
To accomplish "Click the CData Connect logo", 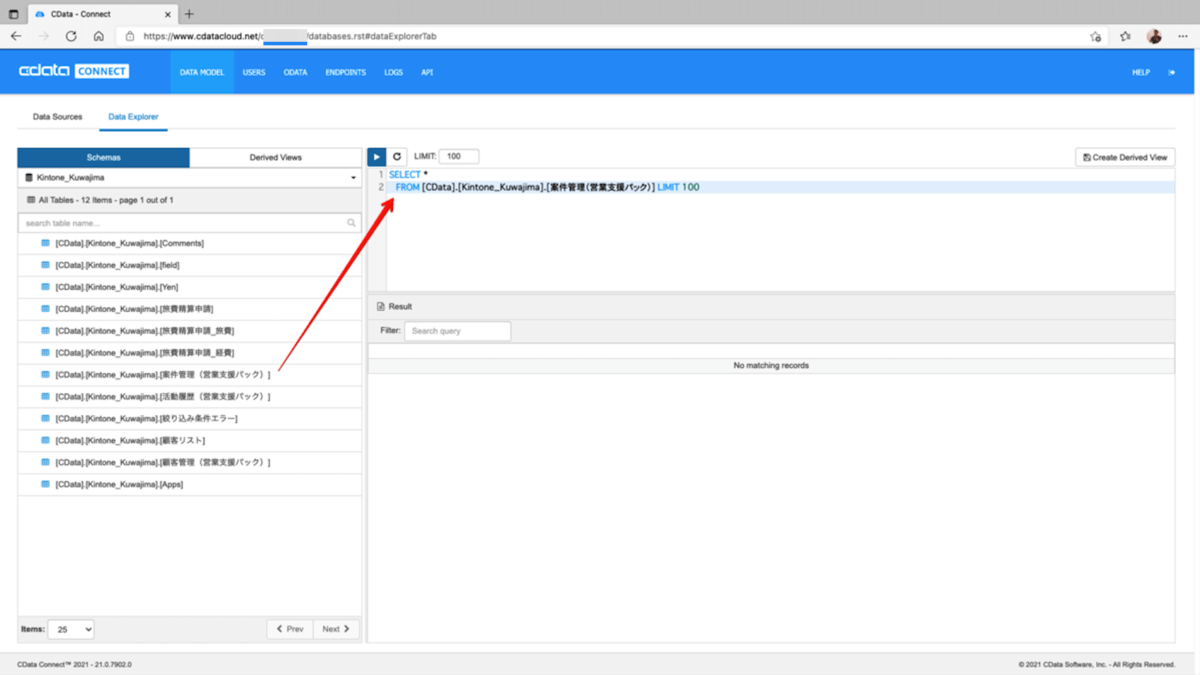I will tap(74, 72).
